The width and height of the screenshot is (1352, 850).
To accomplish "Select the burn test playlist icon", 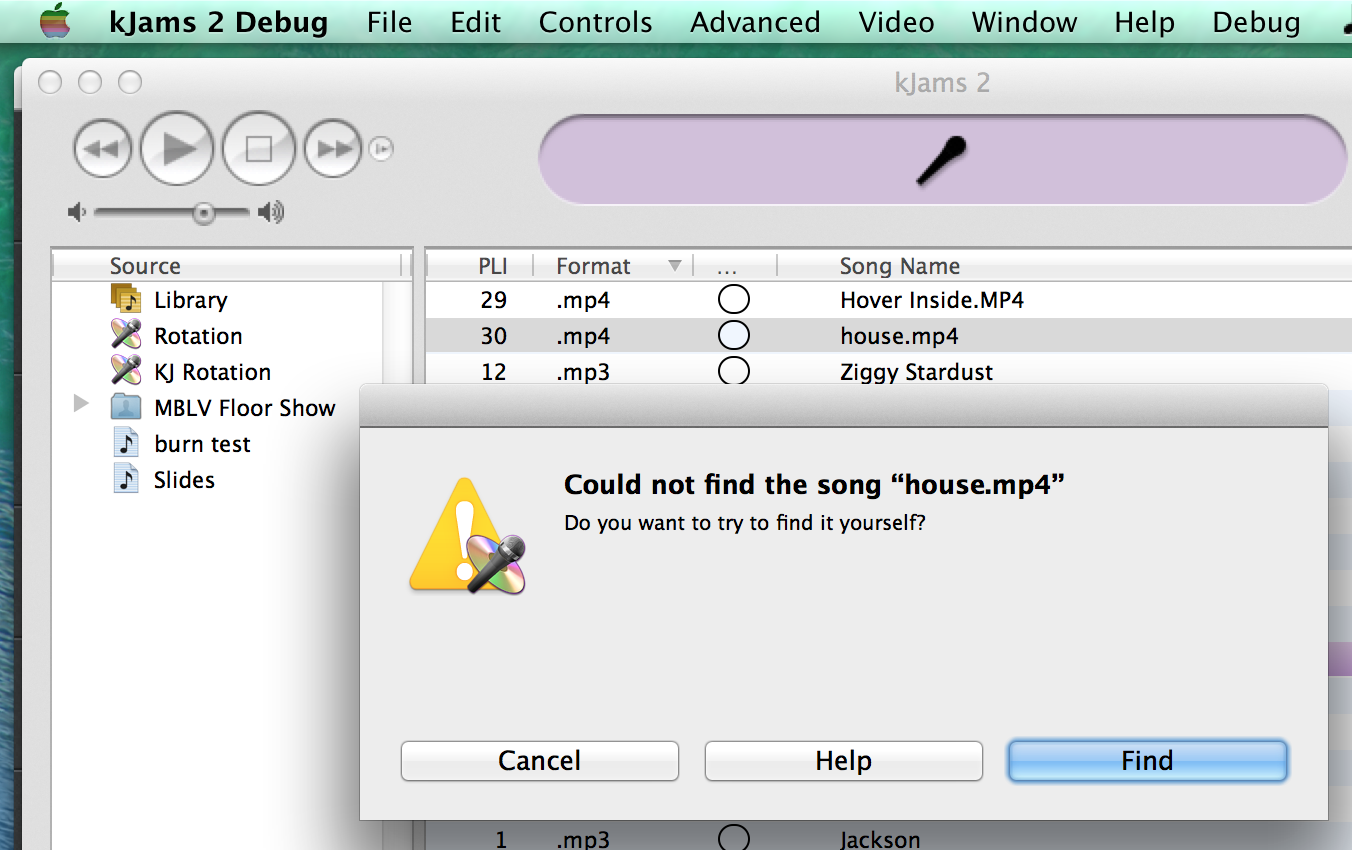I will (x=126, y=443).
